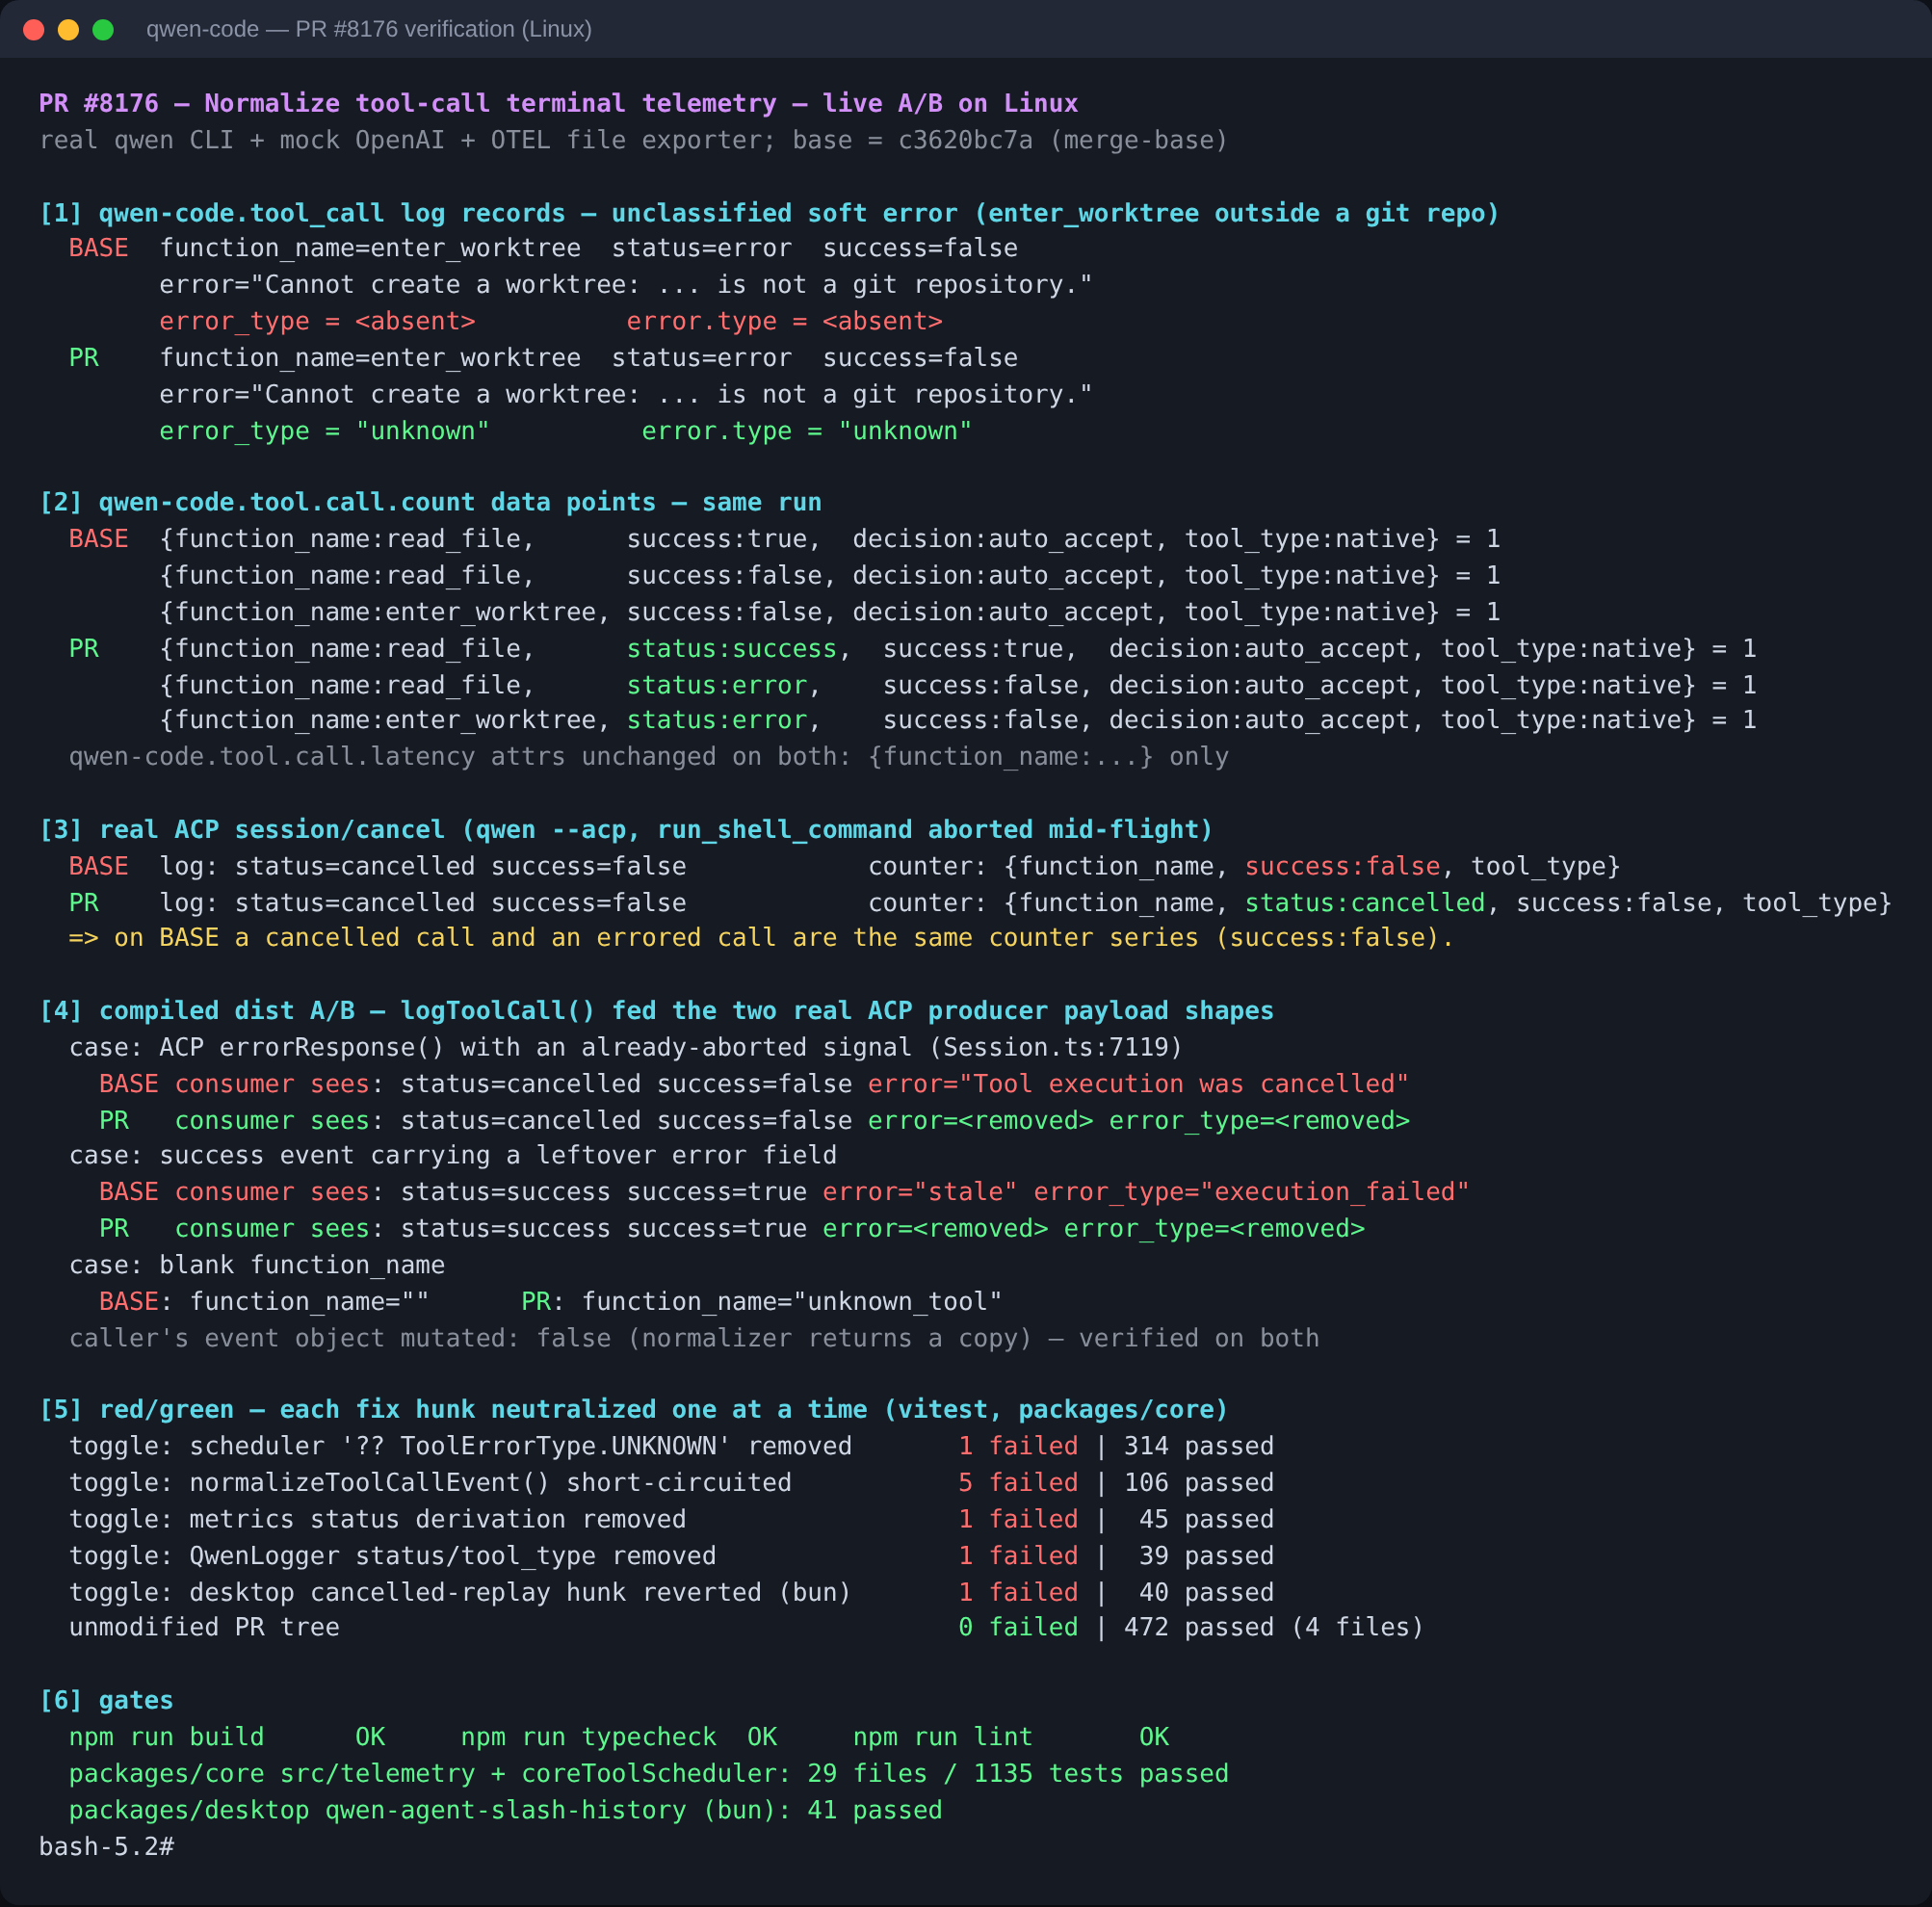Click the line "case: ACP errorResponse() with an already-aborted signal"
Image resolution: width=1932 pixels, height=1907 pixels.
[x=625, y=1047]
